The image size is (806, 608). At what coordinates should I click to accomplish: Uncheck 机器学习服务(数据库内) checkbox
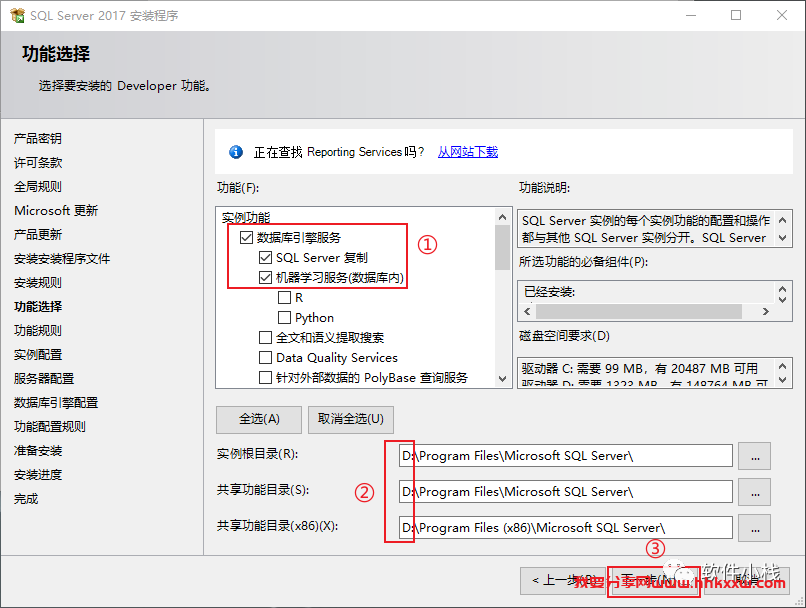[265, 278]
